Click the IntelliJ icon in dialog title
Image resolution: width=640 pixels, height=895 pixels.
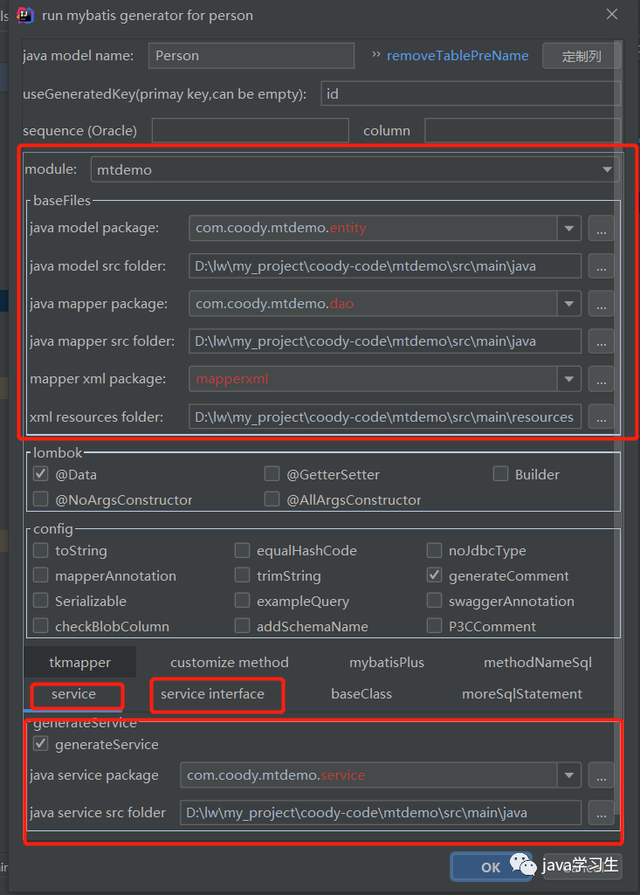26,15
